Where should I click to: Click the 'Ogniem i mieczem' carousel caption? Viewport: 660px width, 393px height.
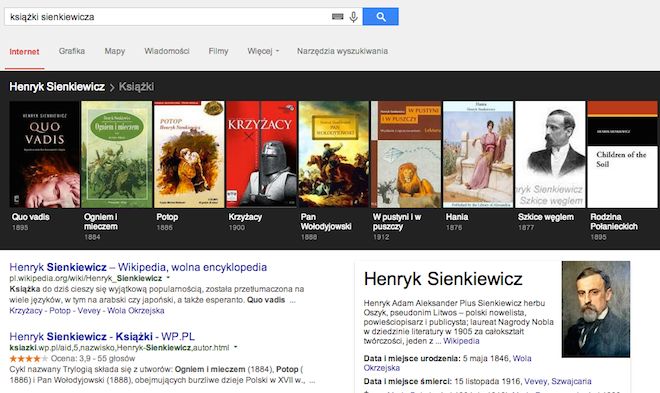pyautogui.click(x=101, y=222)
